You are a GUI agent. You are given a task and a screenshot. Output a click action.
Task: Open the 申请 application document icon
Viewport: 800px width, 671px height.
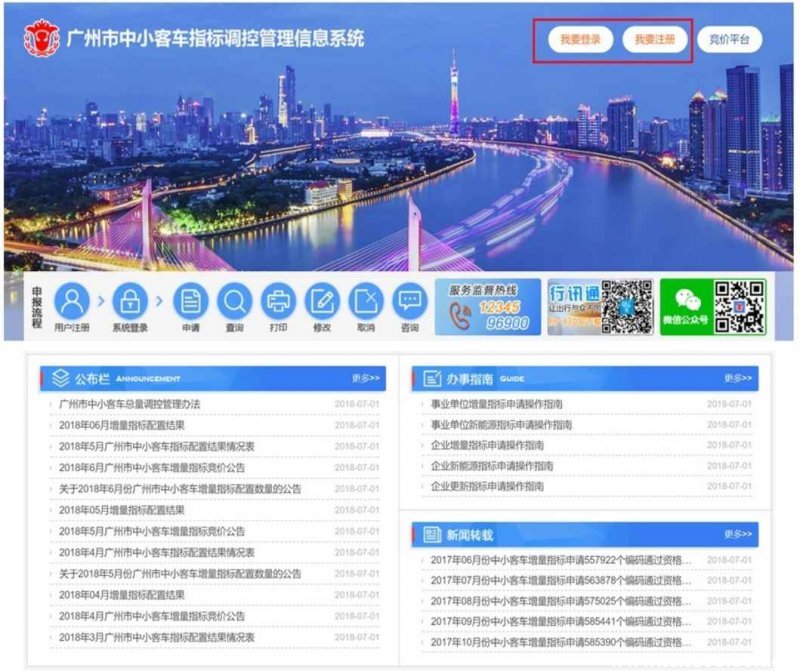click(190, 301)
